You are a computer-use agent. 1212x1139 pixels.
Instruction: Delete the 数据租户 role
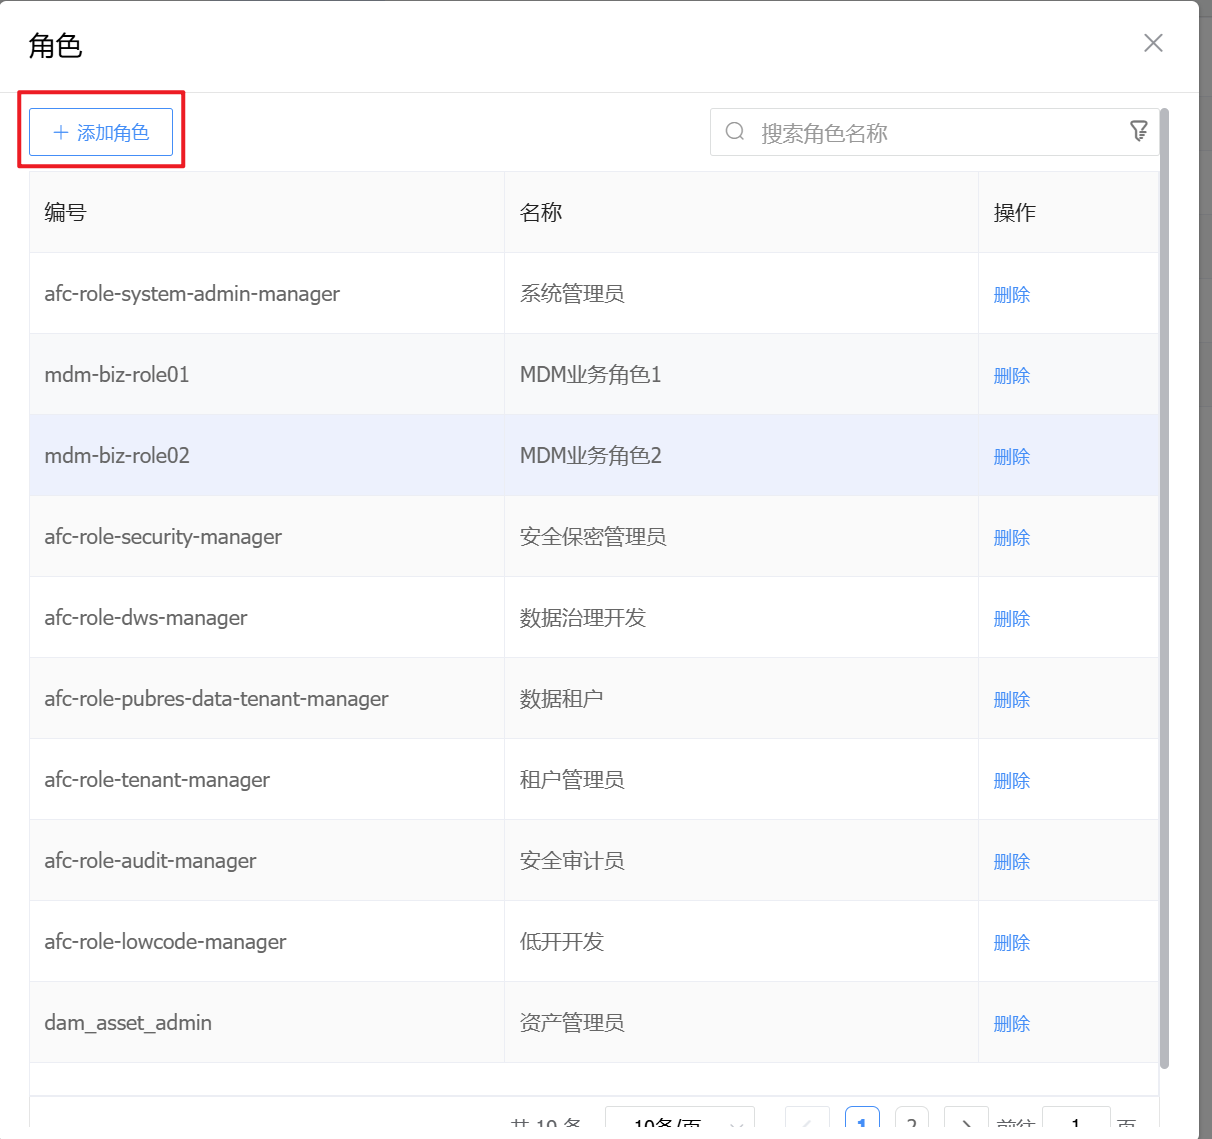1011,700
